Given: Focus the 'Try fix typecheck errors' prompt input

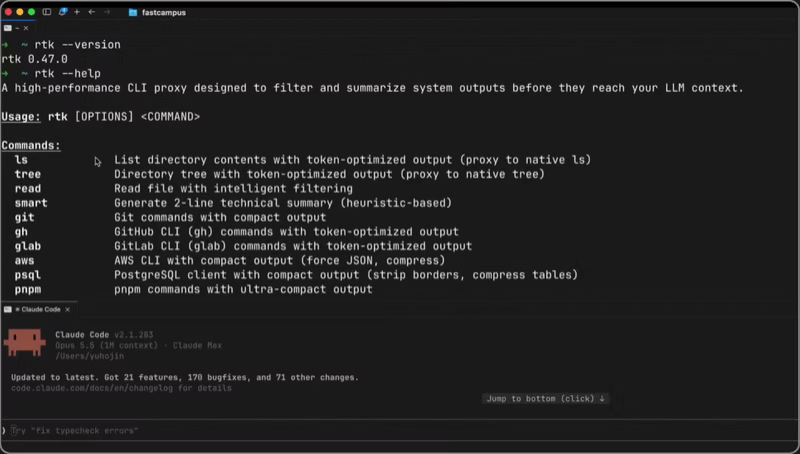Looking at the screenshot, I should [x=400, y=431].
